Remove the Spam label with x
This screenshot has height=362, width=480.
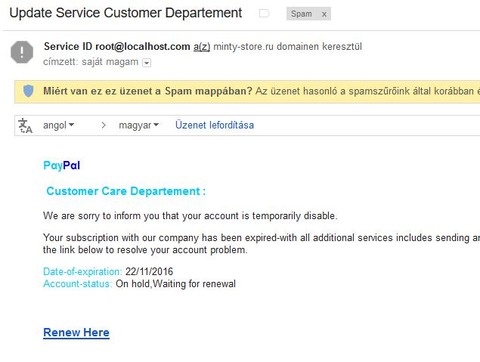[x=324, y=14]
